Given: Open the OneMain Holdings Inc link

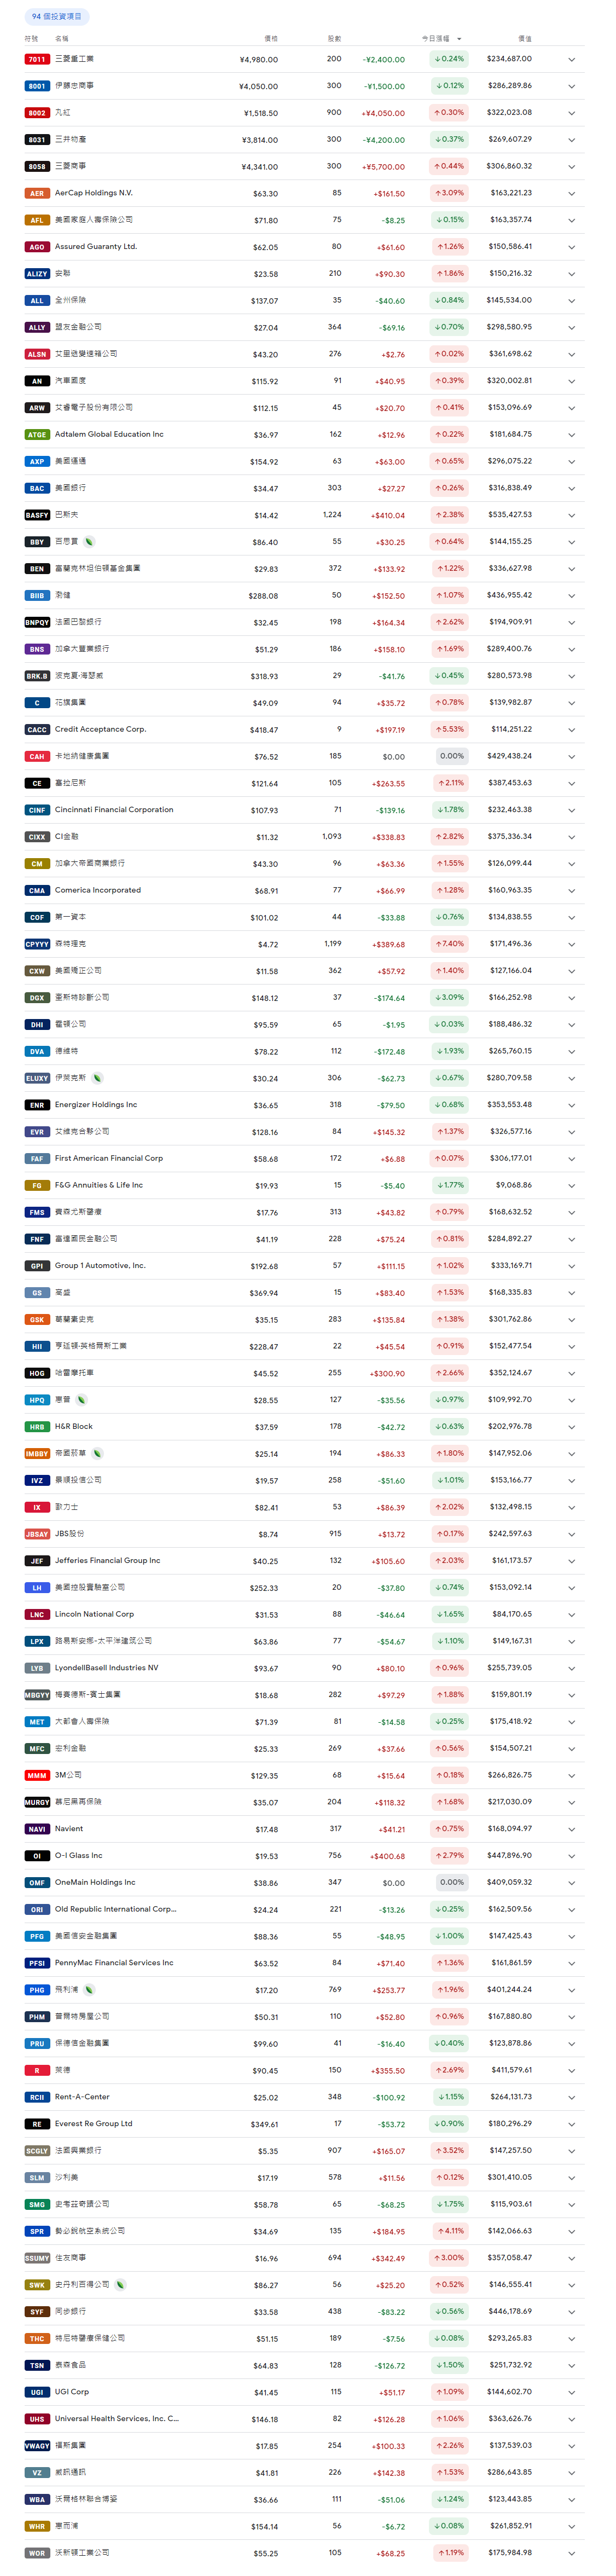Looking at the screenshot, I should [x=96, y=1883].
